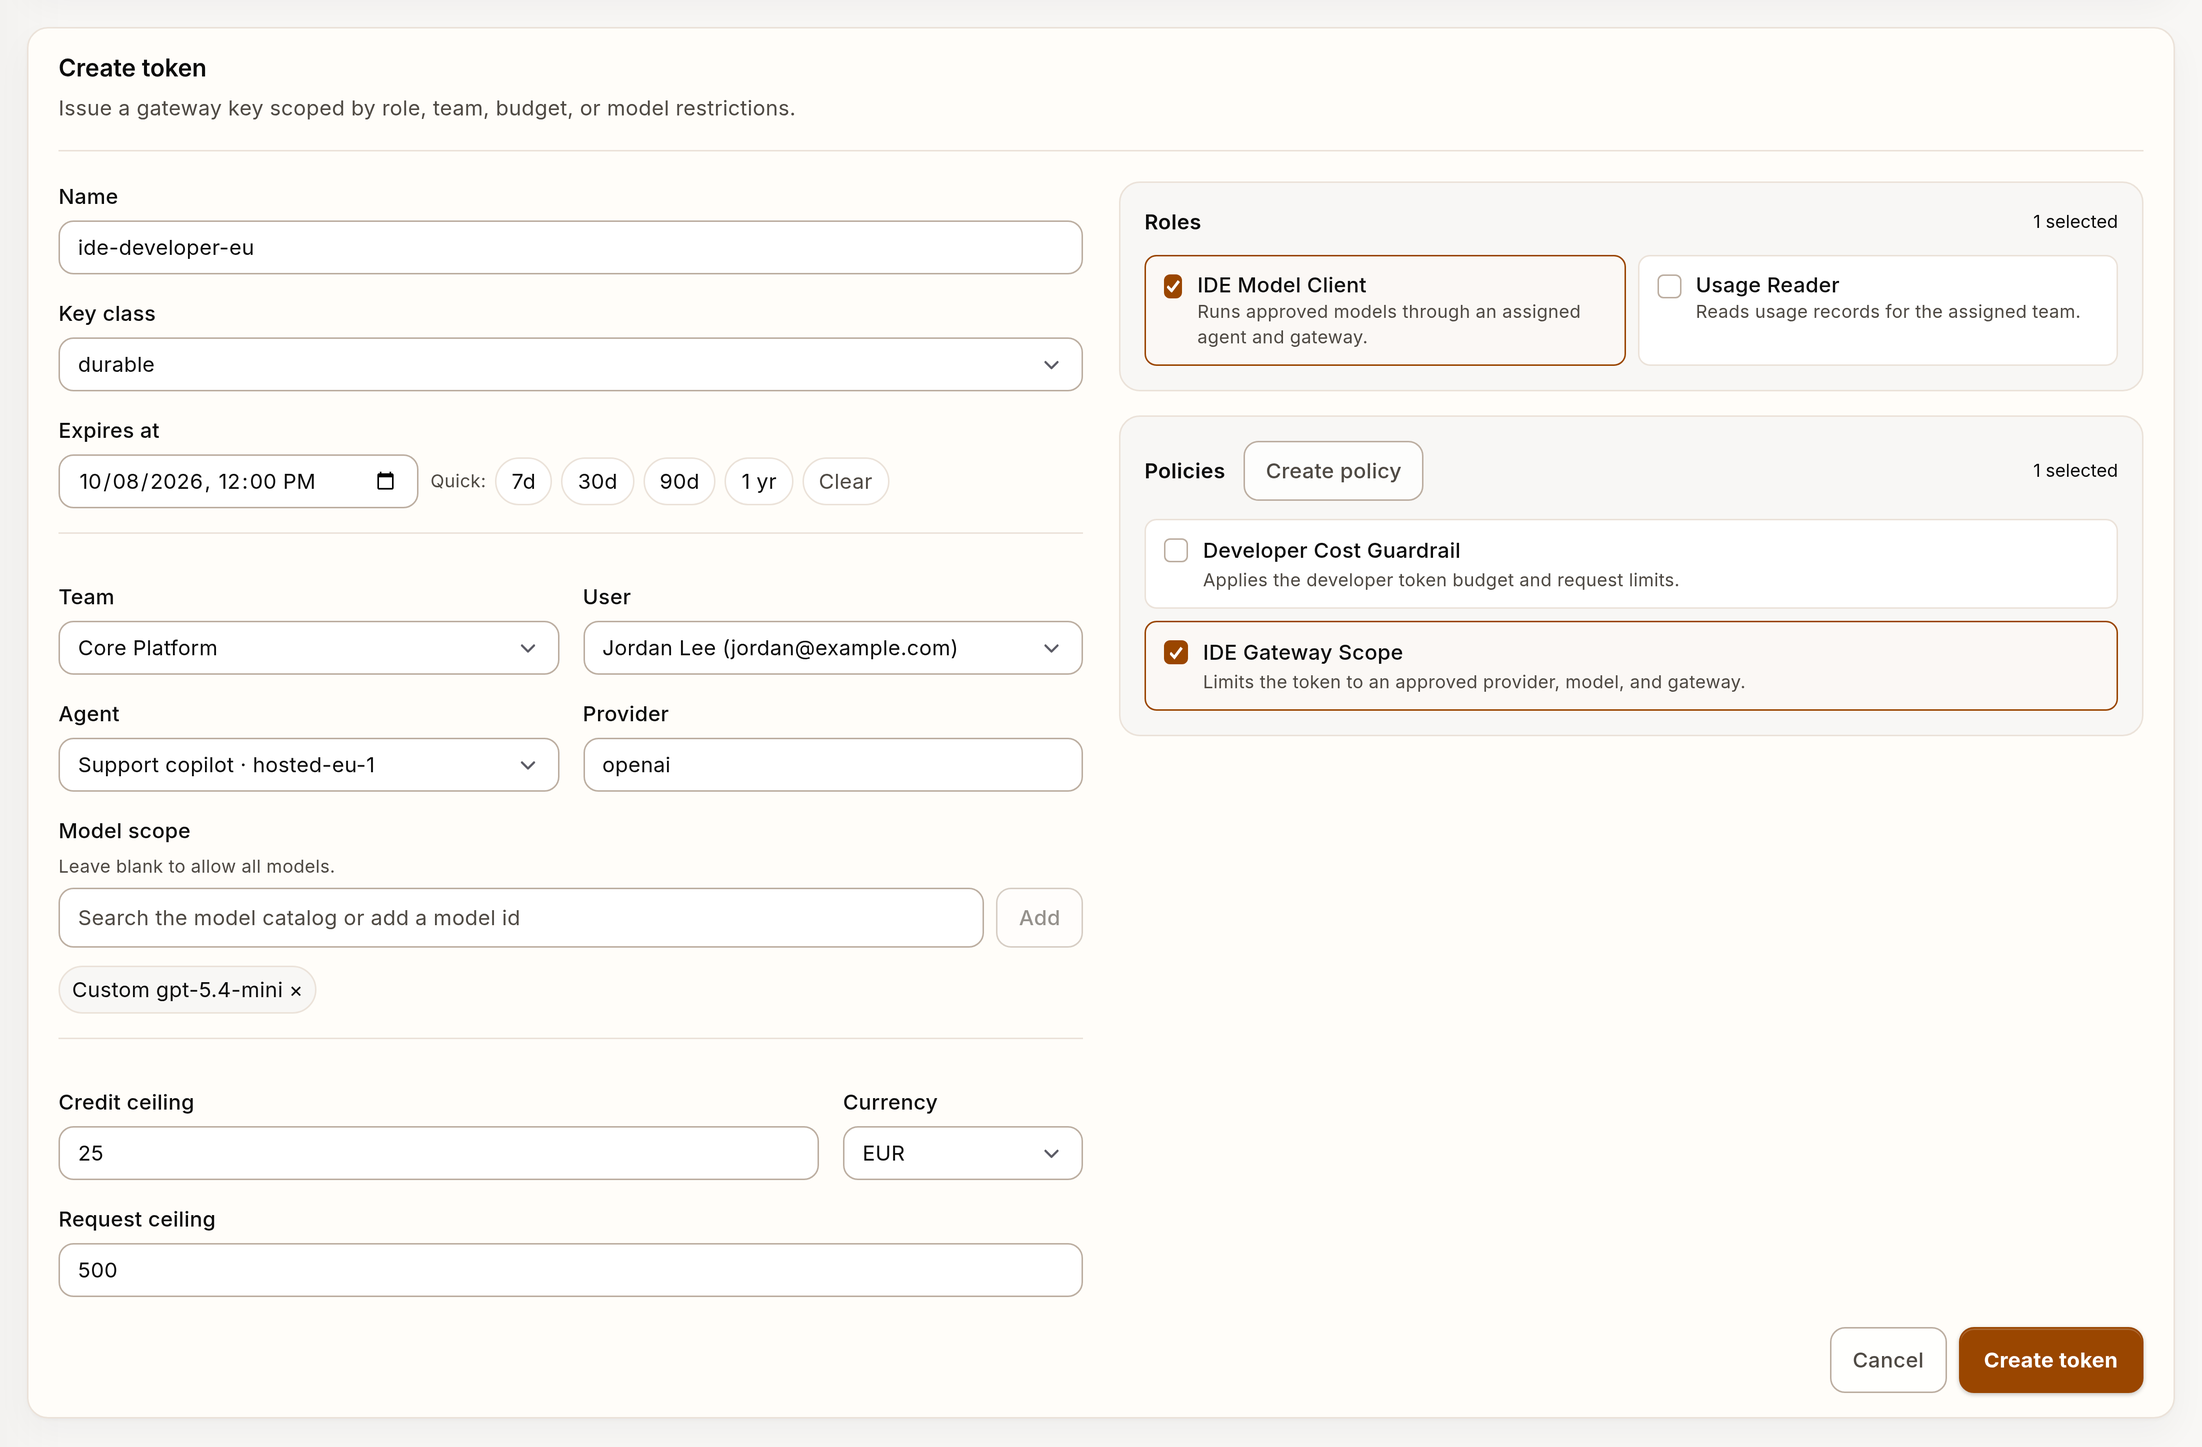This screenshot has width=2202, height=1447.
Task: Focus the Provider input containing openai
Action: [832, 765]
